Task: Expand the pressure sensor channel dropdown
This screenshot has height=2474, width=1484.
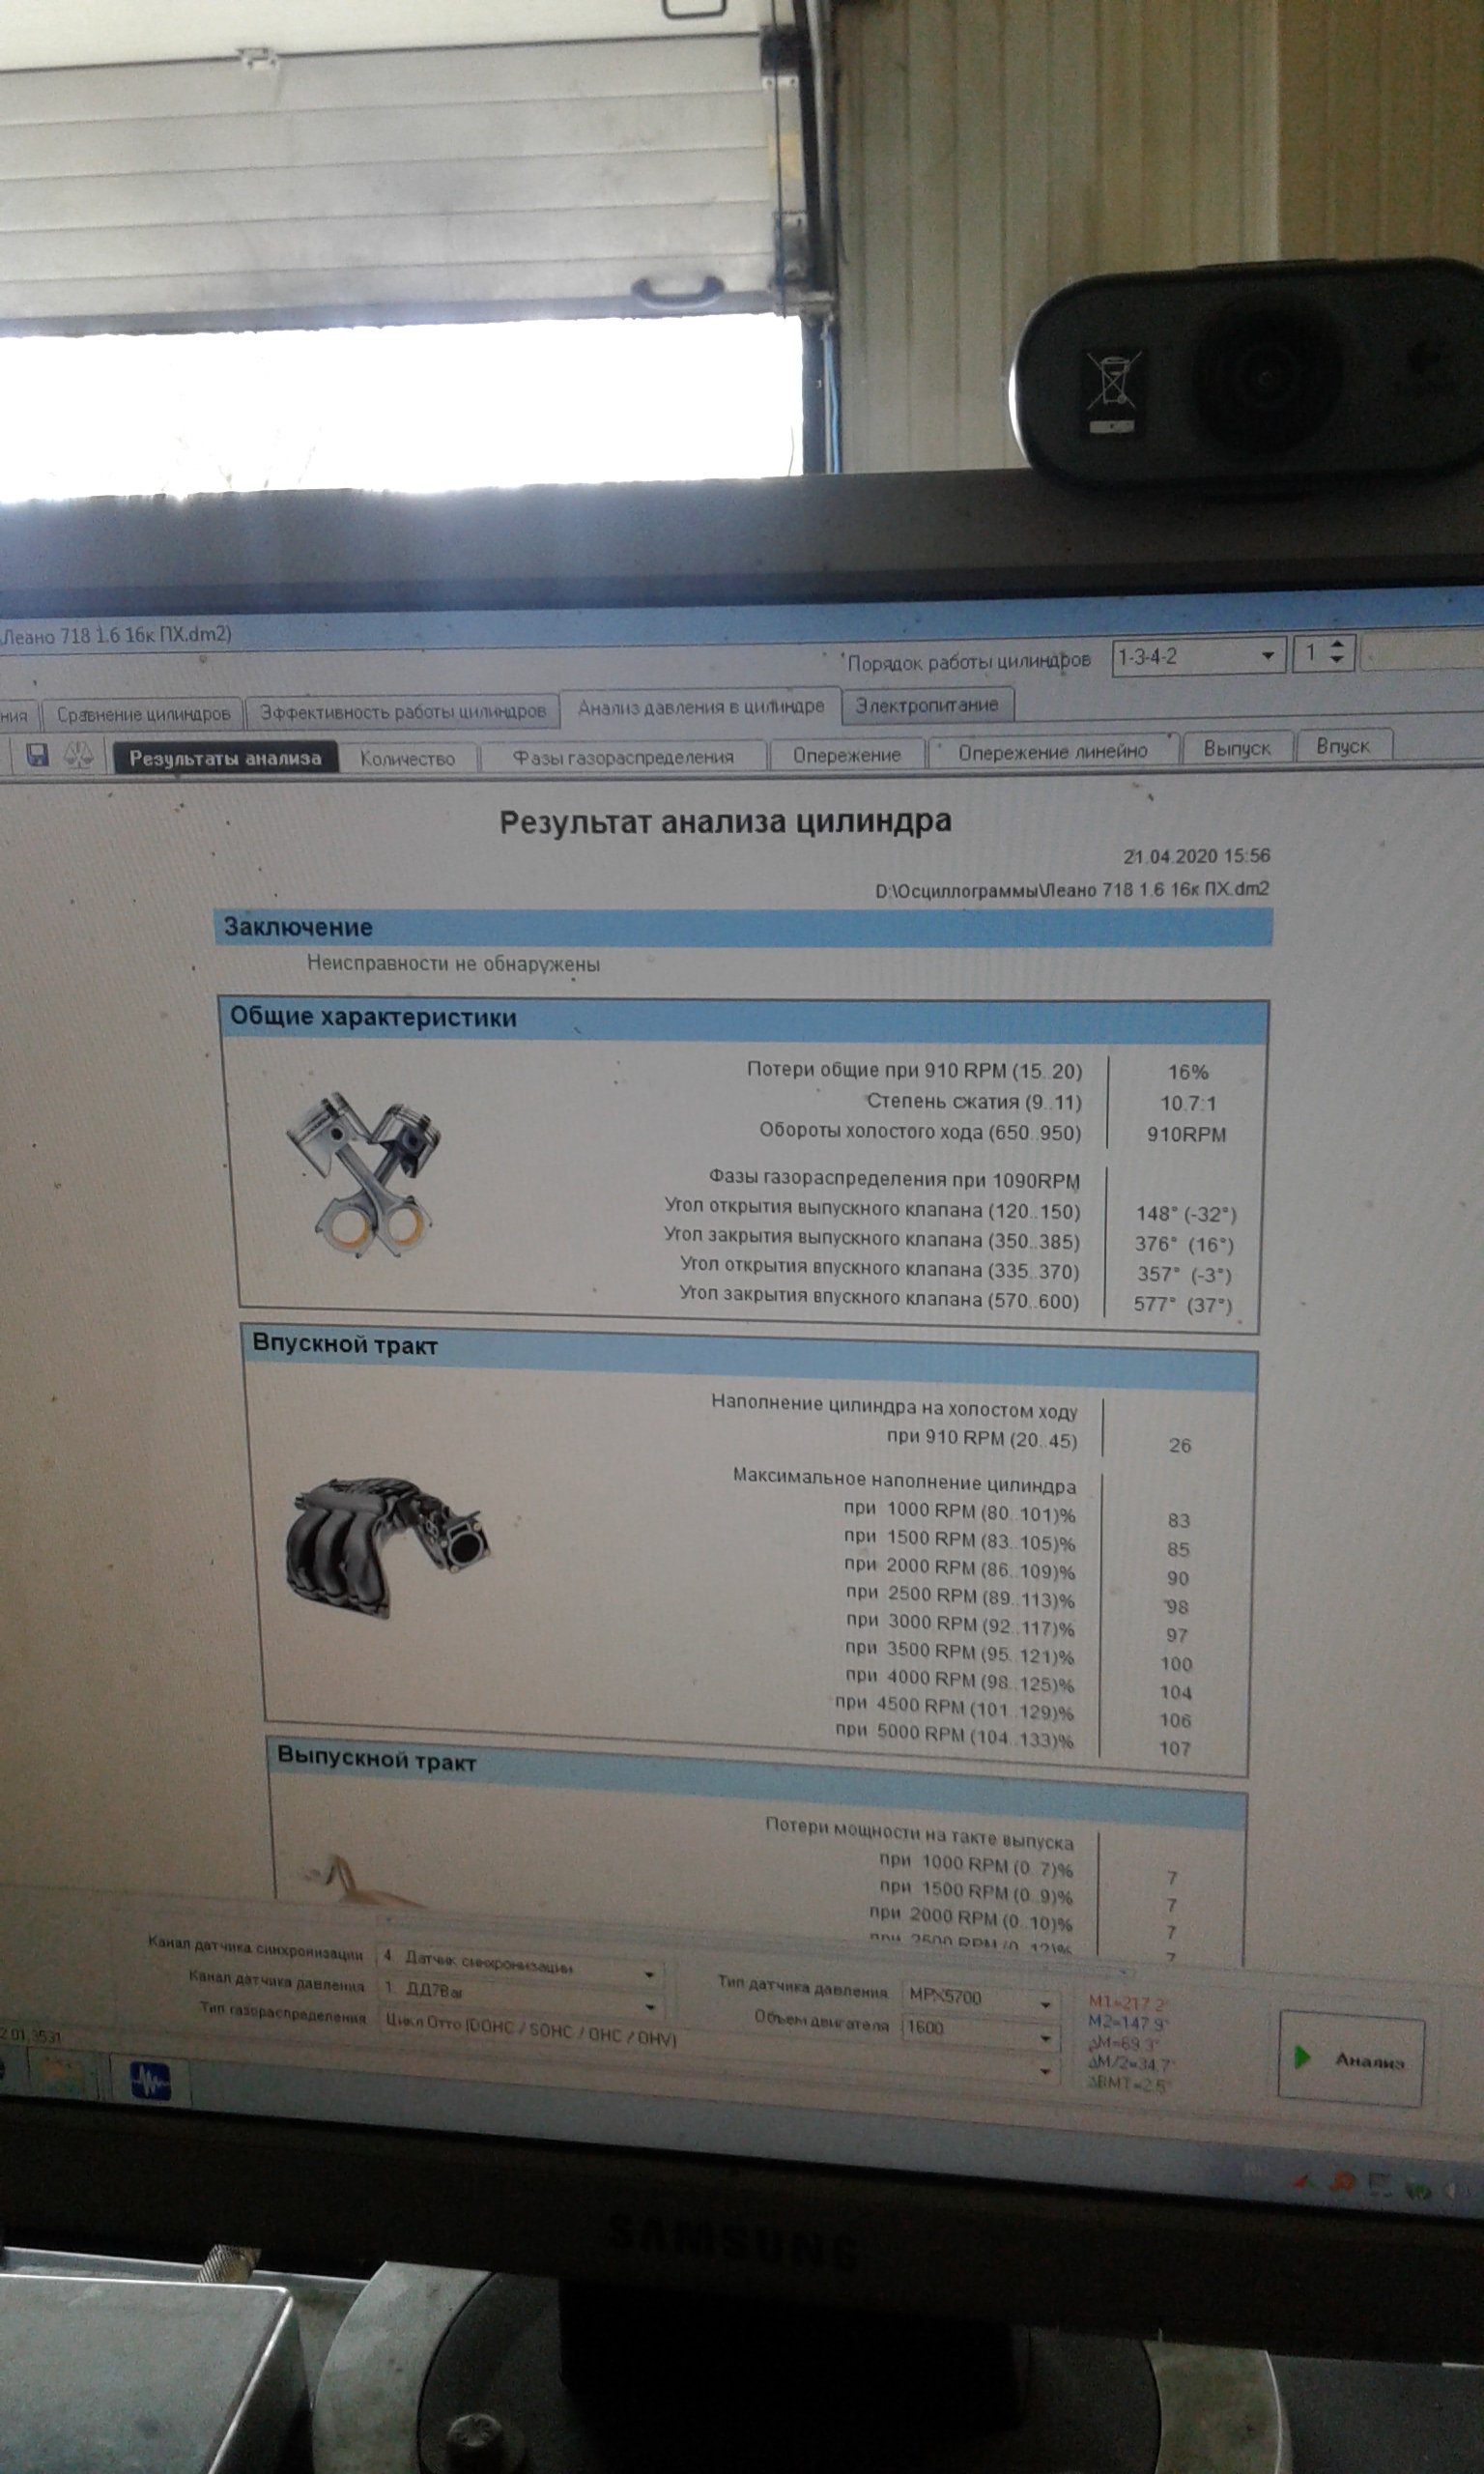Action: point(649,2006)
